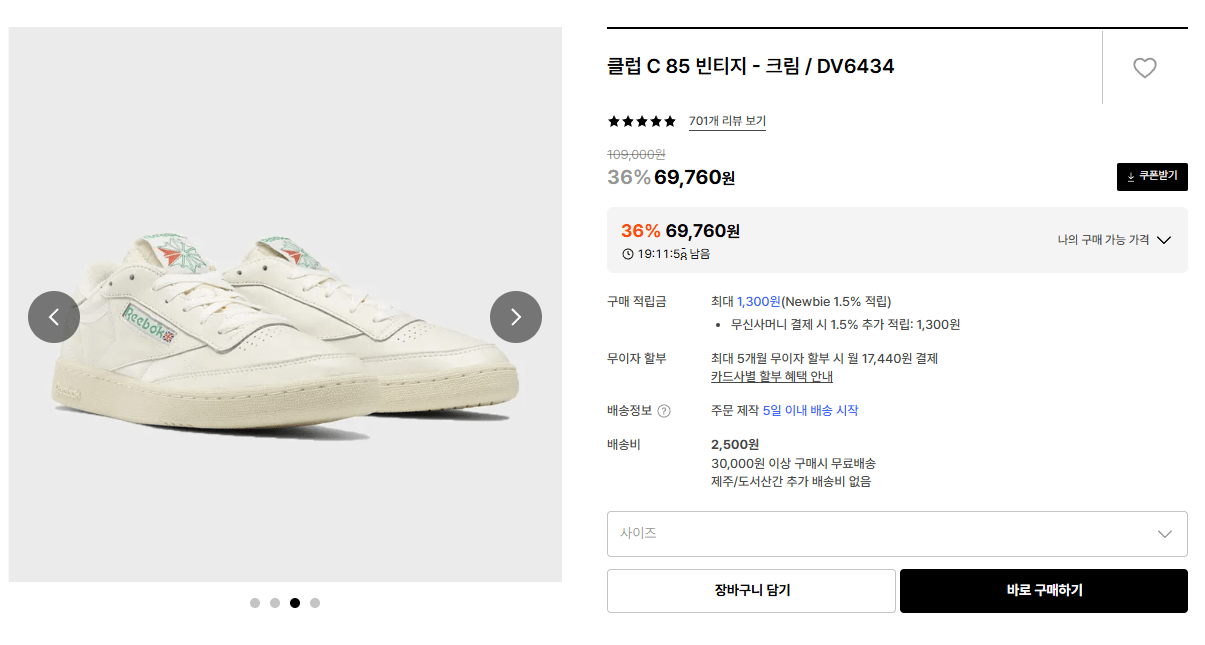The image size is (1205, 645).
Task: Click the 바로 구매하기 button
Action: pyautogui.click(x=1043, y=591)
